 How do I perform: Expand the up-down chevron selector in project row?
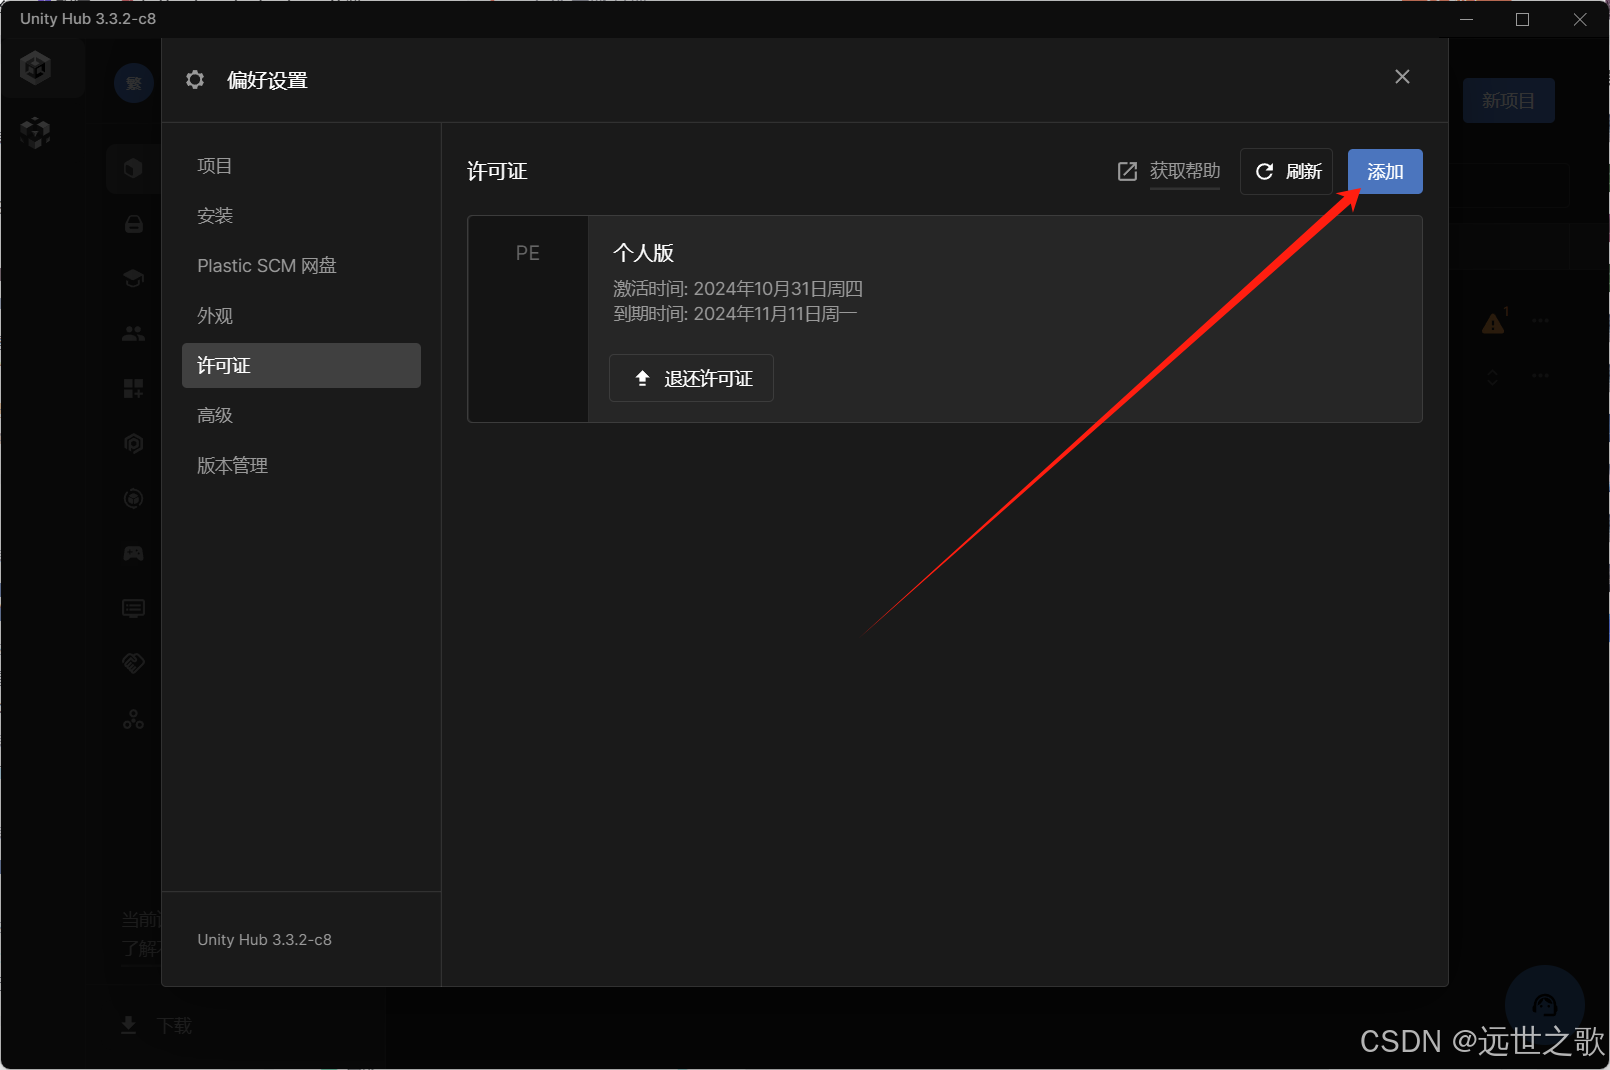coord(1492,377)
